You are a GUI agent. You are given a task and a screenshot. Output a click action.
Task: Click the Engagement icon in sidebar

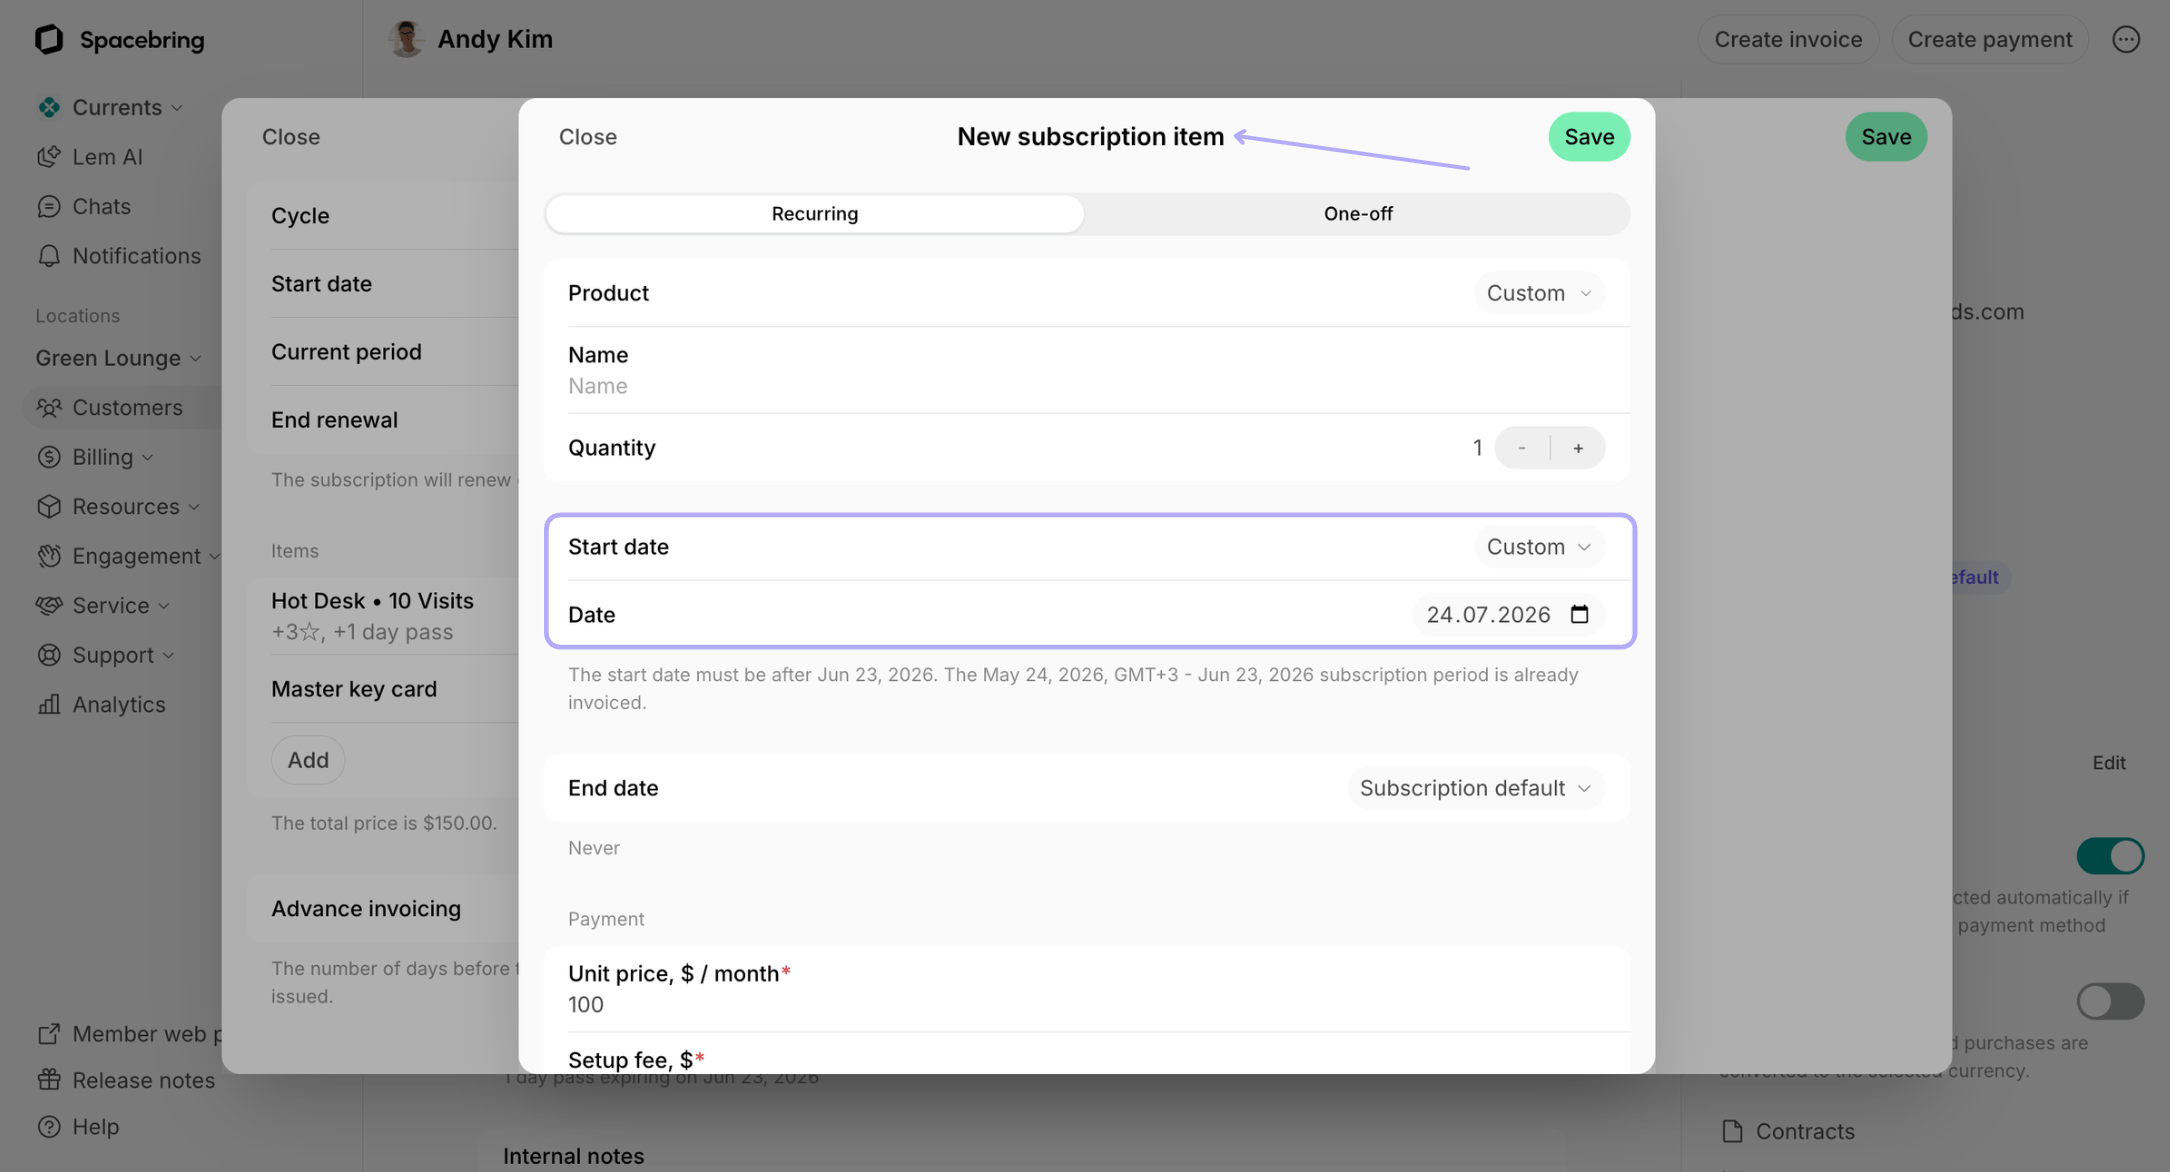(48, 556)
